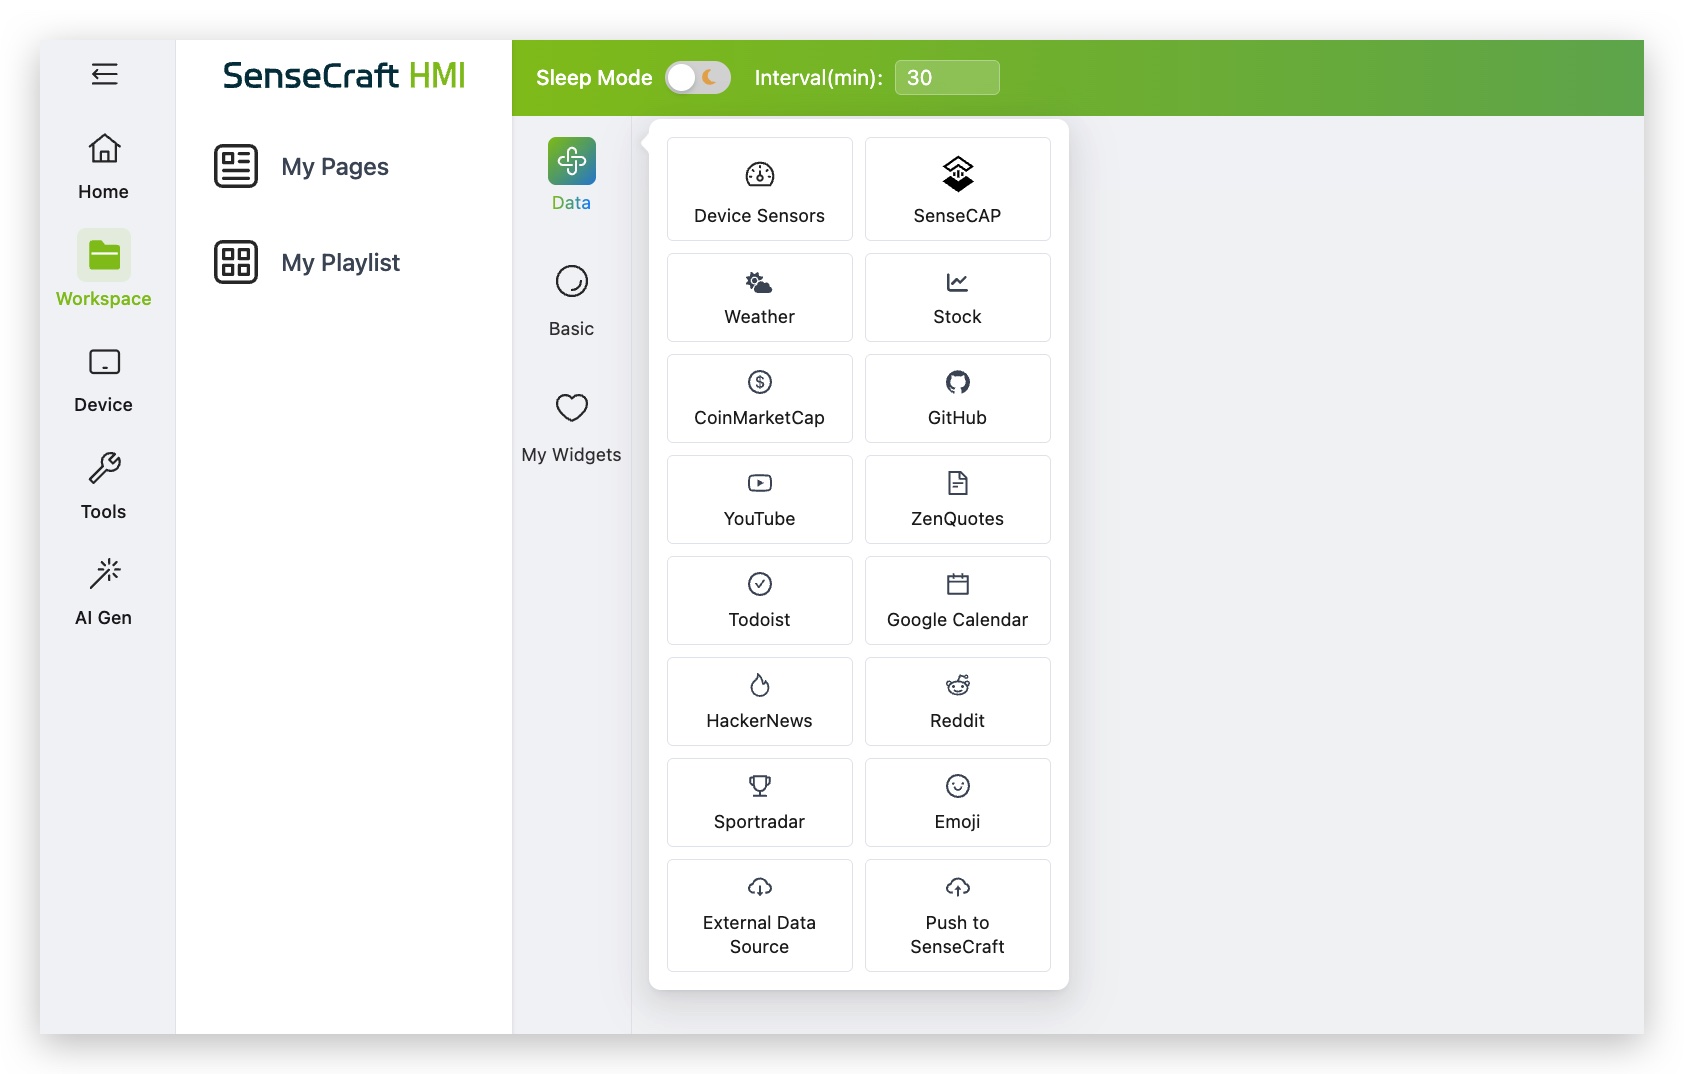Select the YouTube widget
This screenshot has height=1074, width=1684.
coord(759,500)
